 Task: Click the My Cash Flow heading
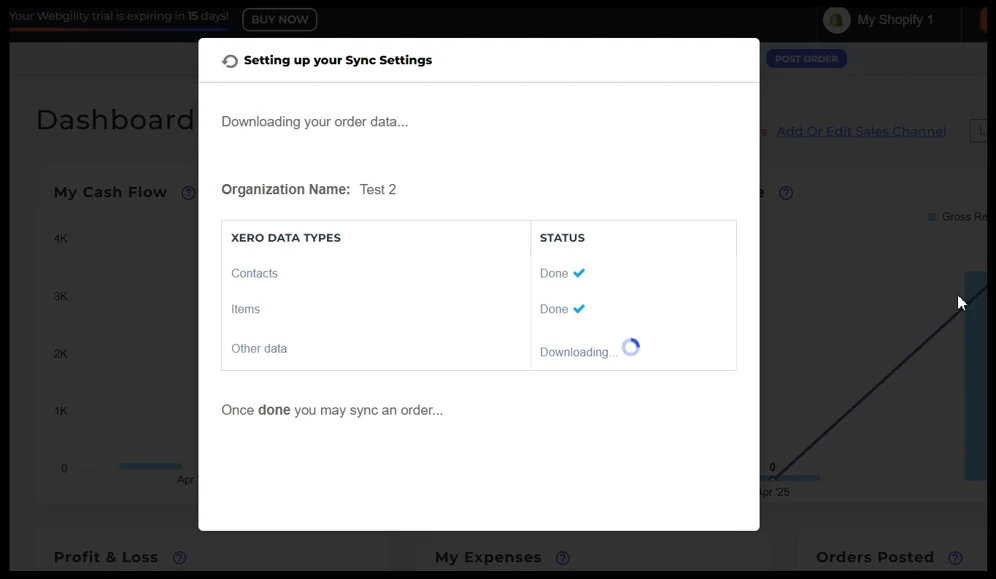tap(110, 192)
